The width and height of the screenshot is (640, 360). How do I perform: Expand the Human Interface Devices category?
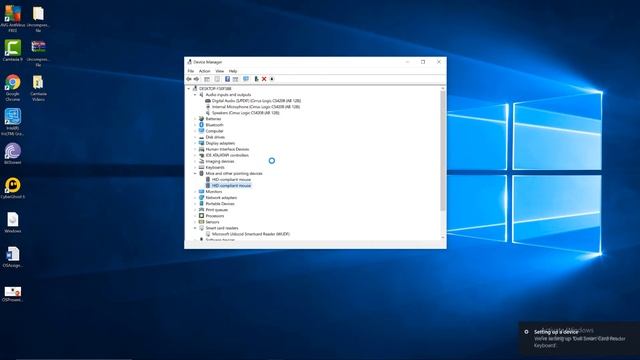[195, 149]
